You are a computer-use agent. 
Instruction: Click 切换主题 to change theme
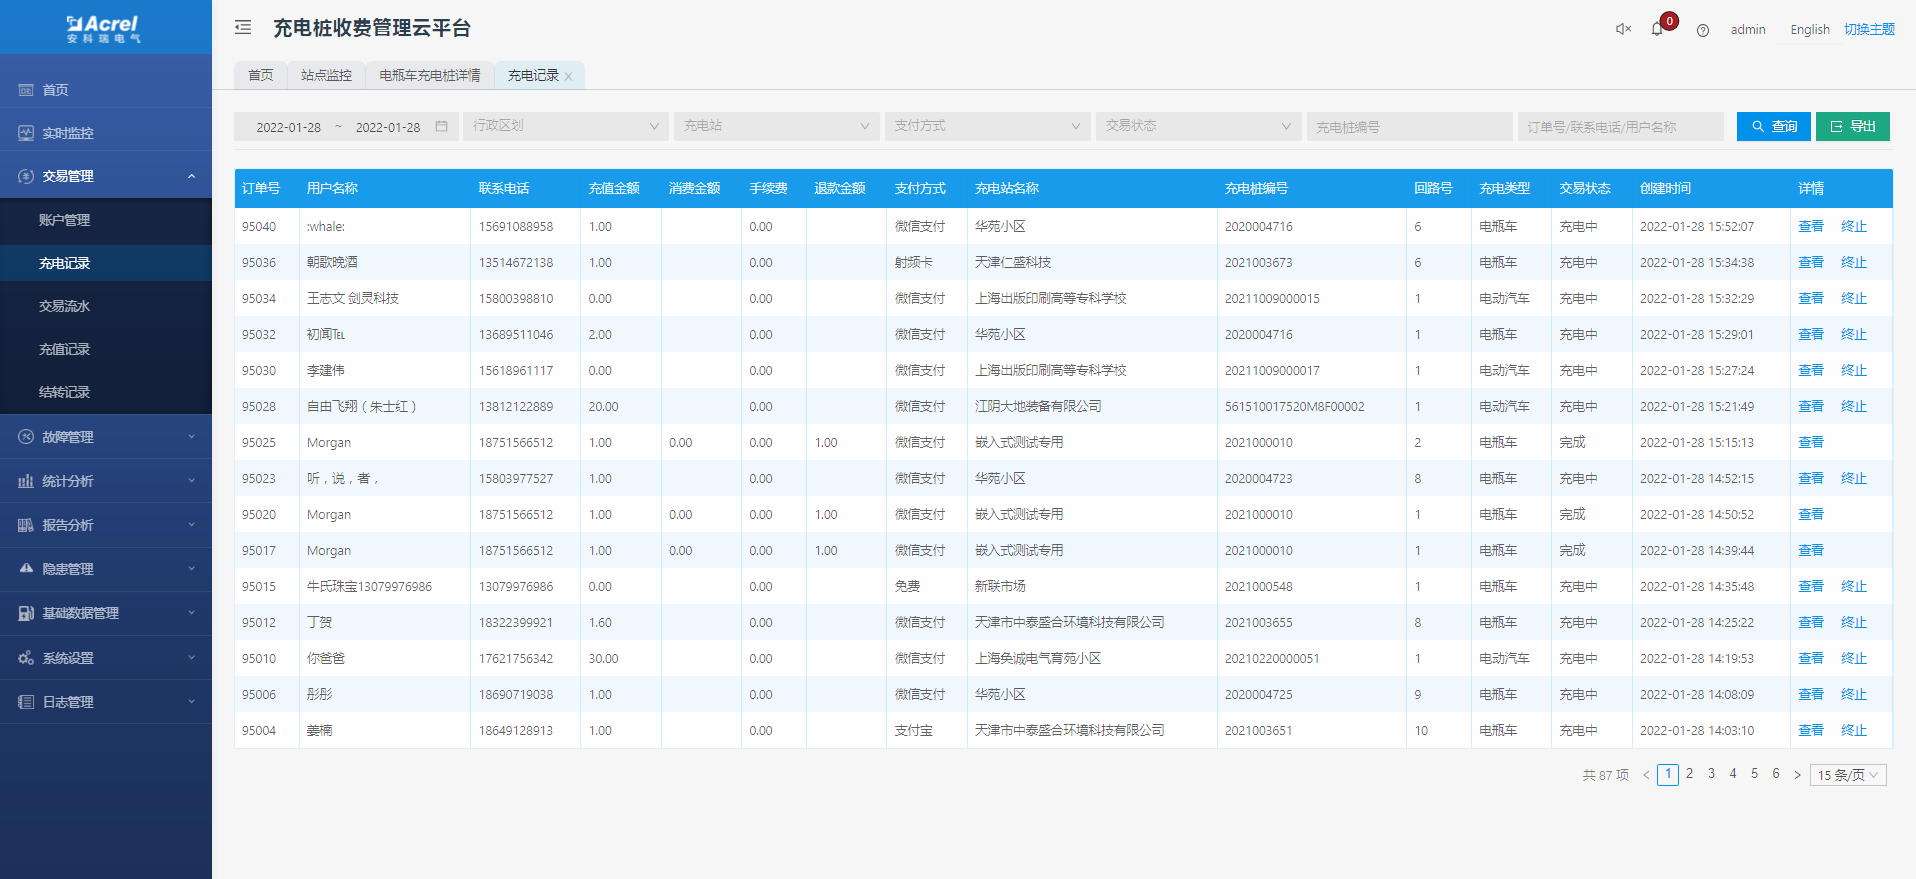pos(1869,30)
